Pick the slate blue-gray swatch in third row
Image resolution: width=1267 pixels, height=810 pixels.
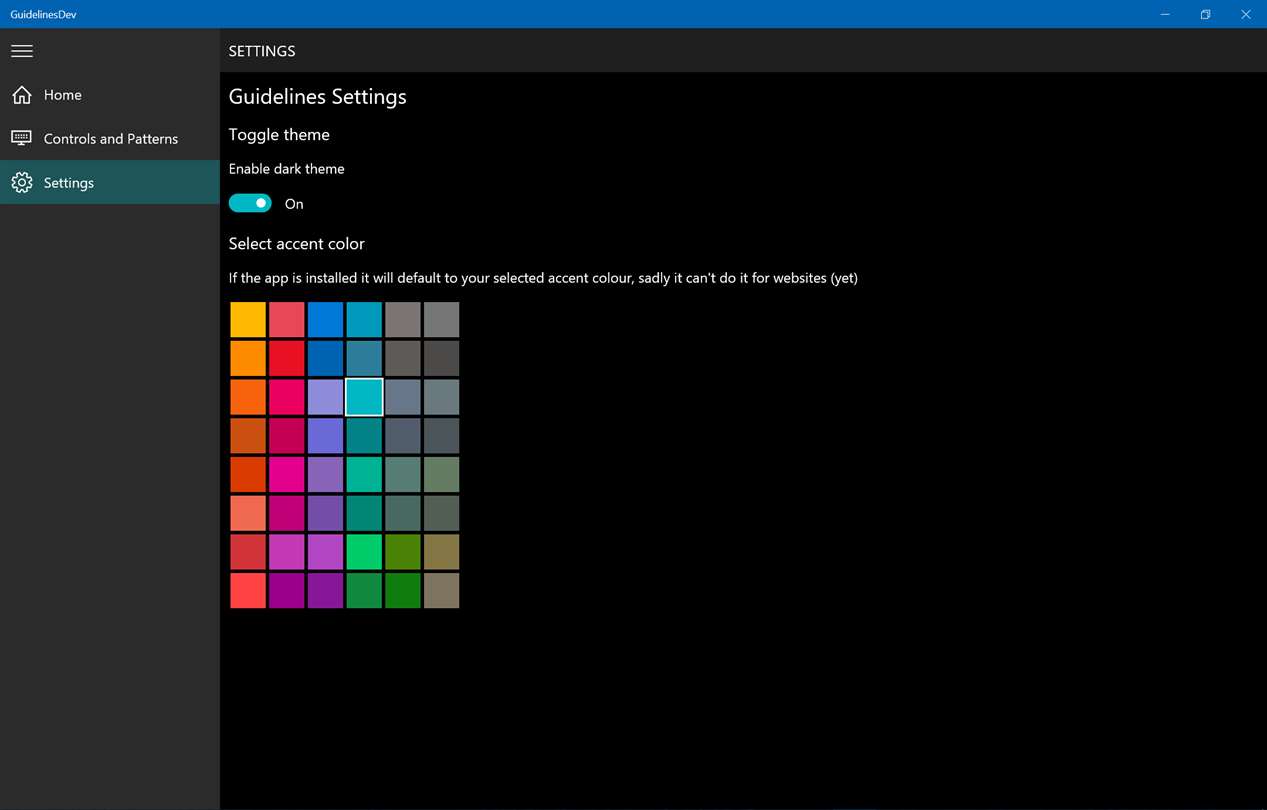click(402, 397)
